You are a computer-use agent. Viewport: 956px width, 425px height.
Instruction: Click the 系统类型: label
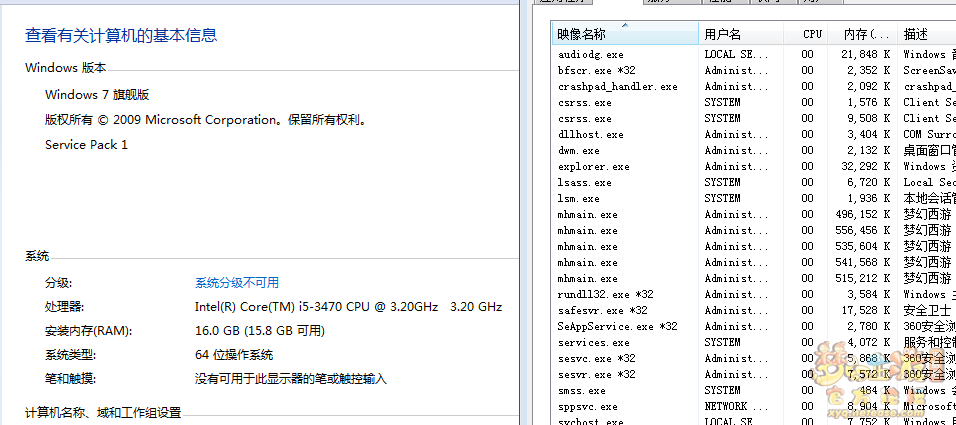[x=70, y=355]
